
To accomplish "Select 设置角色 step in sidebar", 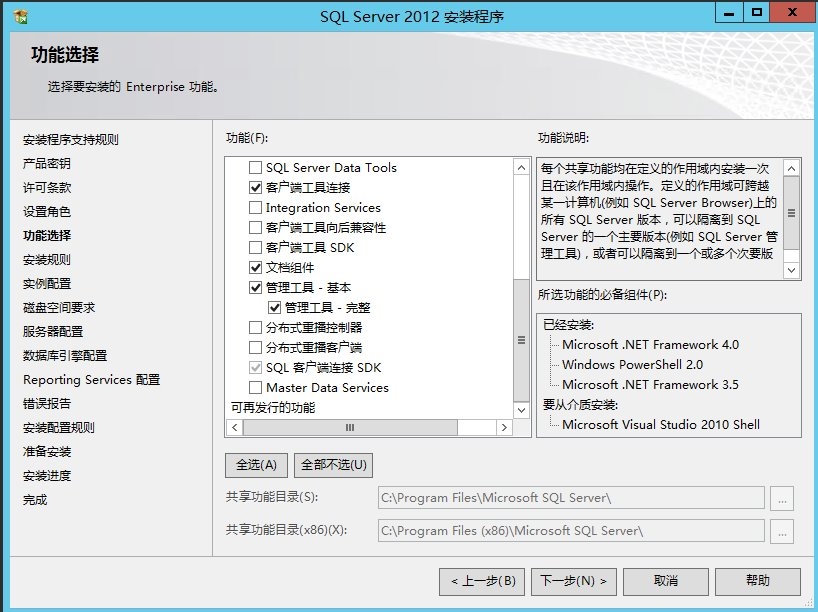I will (x=46, y=211).
